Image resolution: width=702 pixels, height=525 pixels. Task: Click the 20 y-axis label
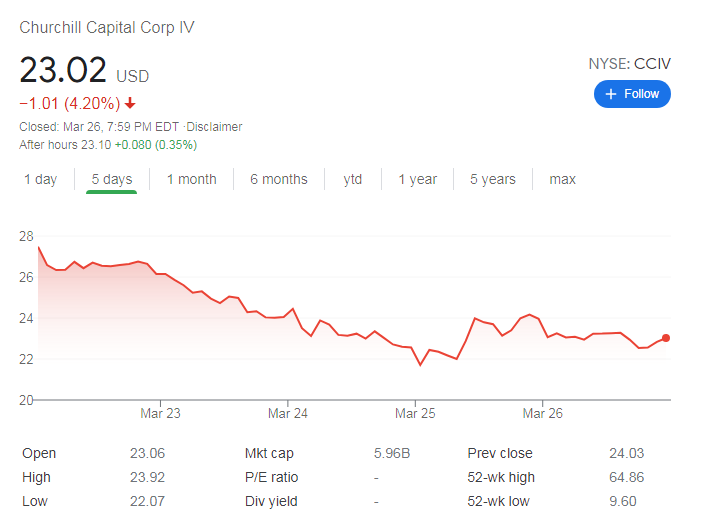[x=26, y=400]
